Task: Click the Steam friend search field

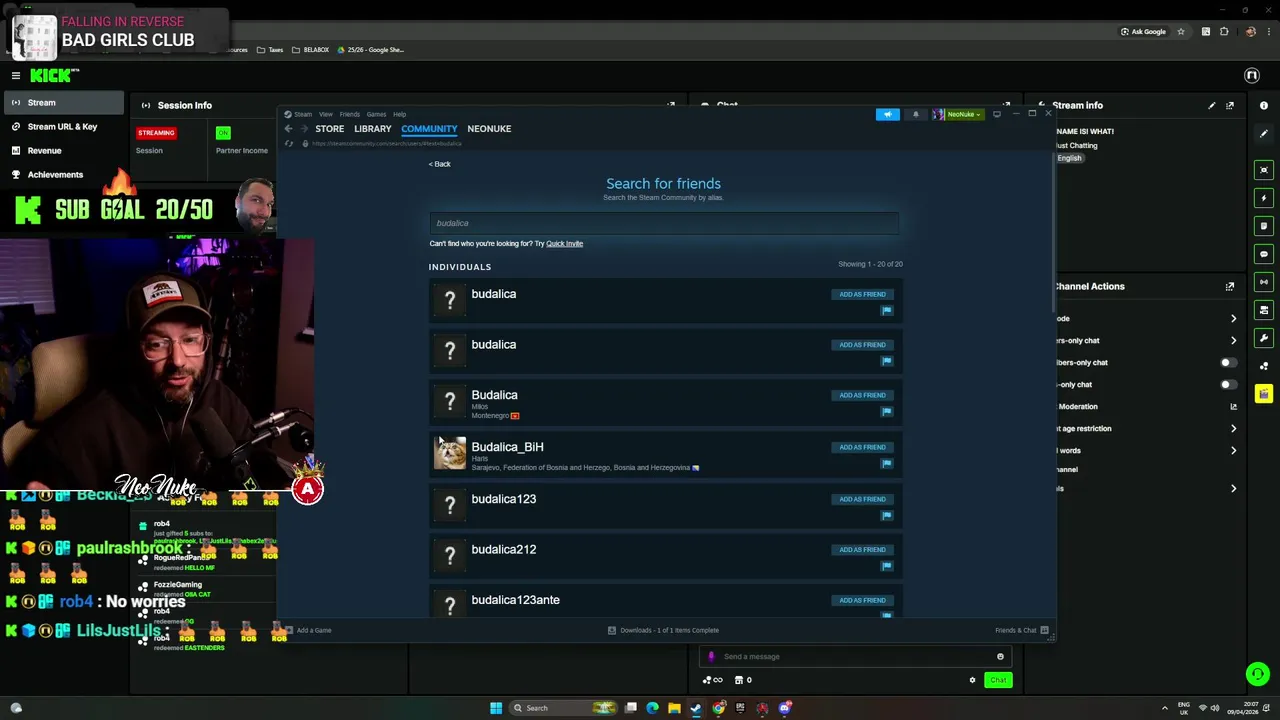Action: (x=664, y=223)
